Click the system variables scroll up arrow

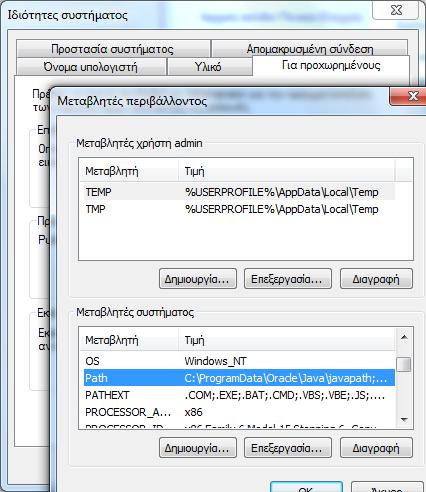tap(404, 337)
